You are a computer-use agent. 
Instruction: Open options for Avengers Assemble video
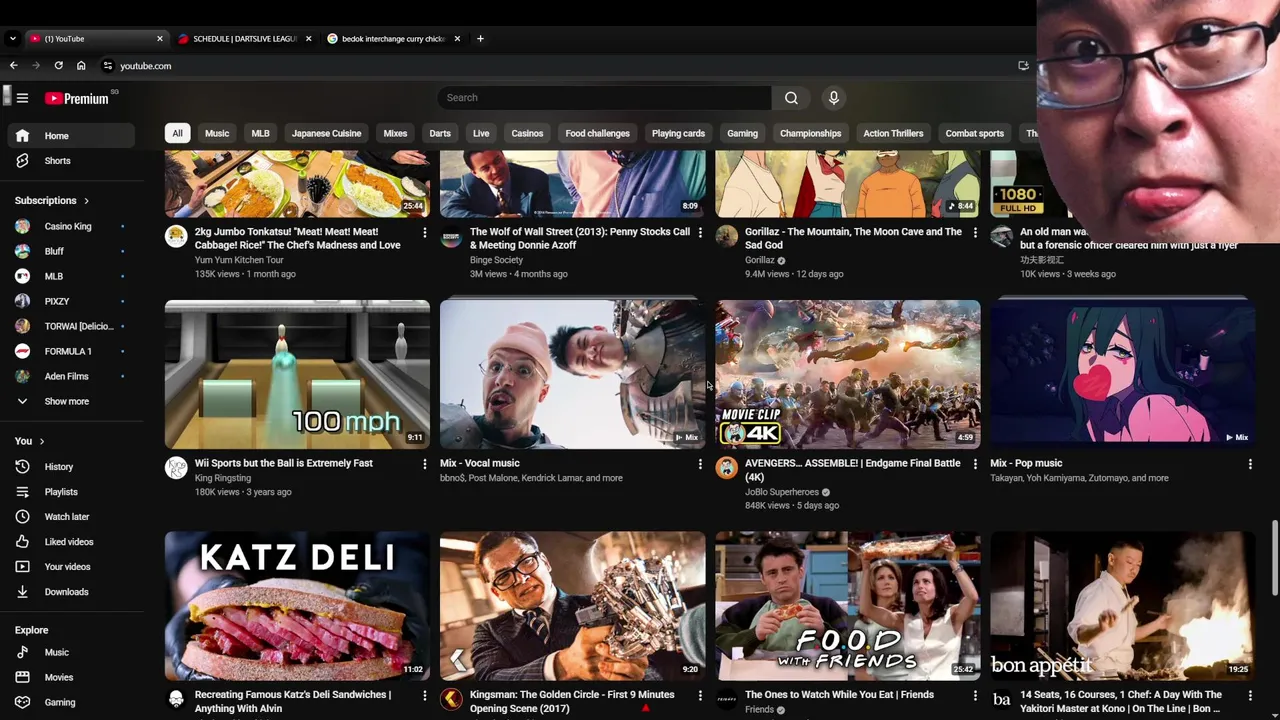tap(975, 464)
